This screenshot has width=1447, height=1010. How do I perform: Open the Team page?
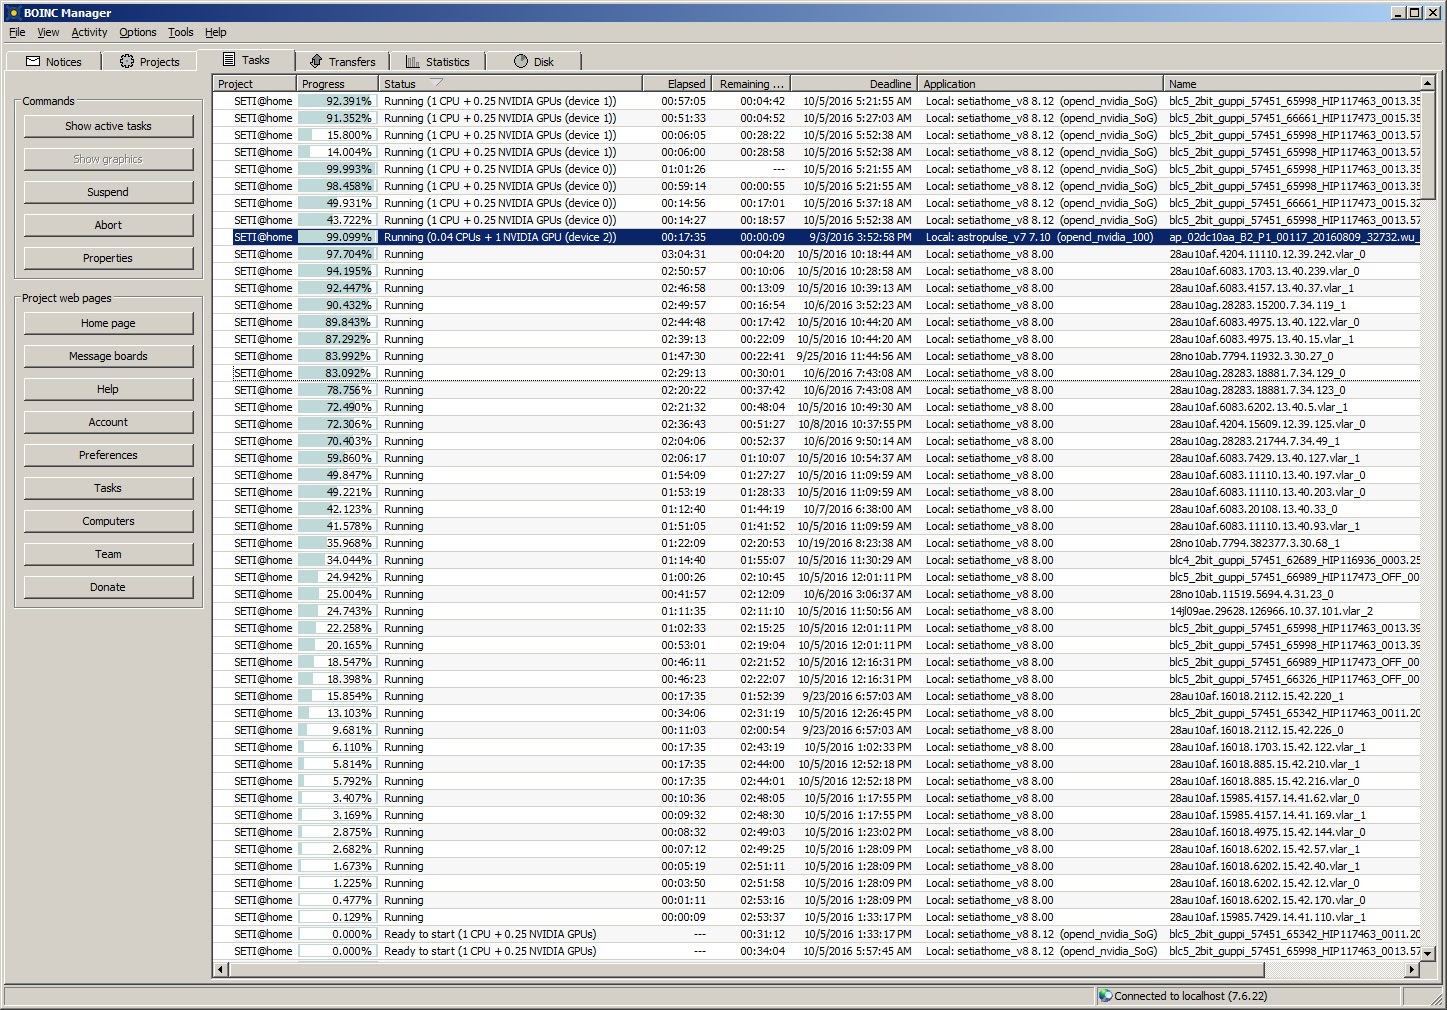(108, 554)
